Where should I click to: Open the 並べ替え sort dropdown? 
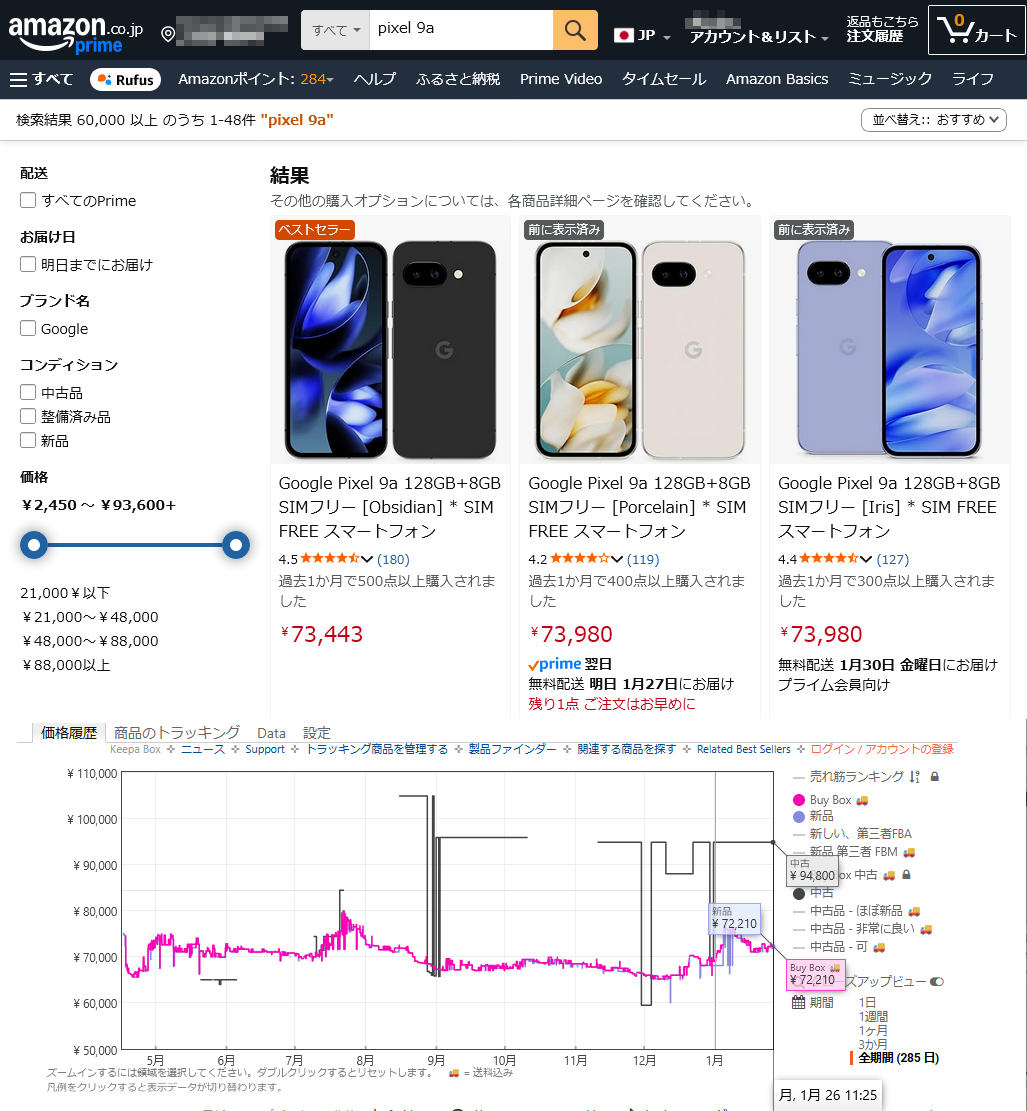(933, 120)
